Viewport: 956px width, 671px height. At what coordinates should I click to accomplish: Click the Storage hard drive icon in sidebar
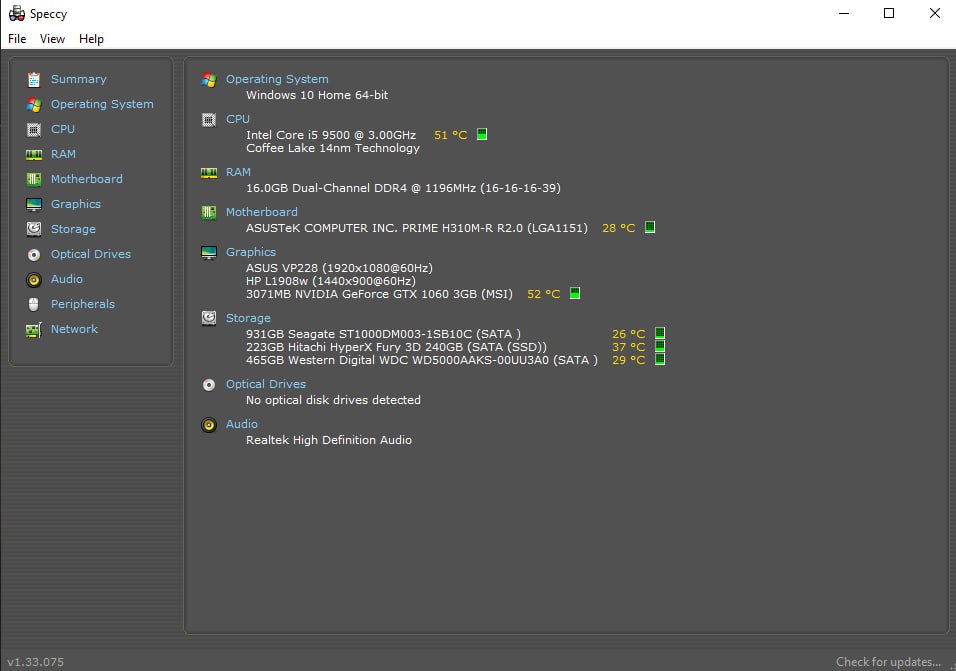(x=34, y=229)
